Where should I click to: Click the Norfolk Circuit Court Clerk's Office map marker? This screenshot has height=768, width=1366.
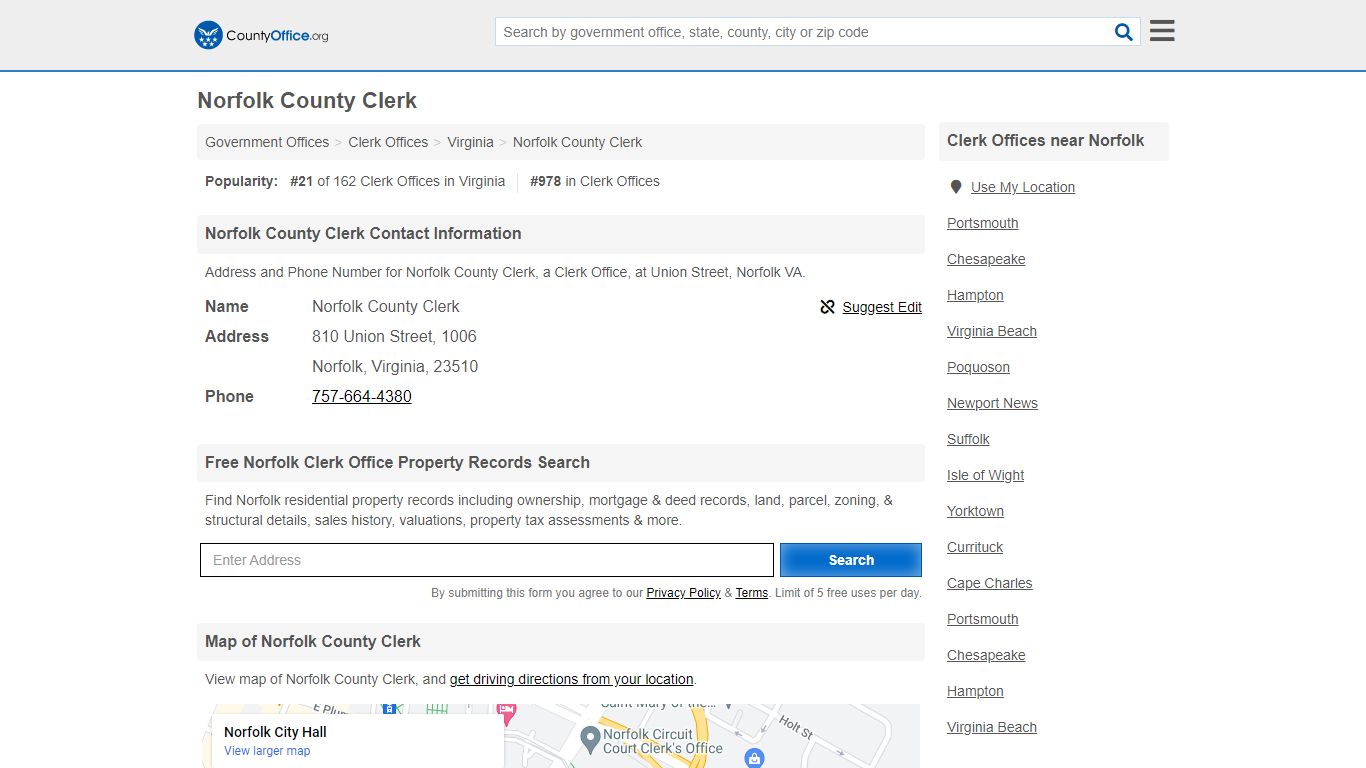[x=590, y=740]
